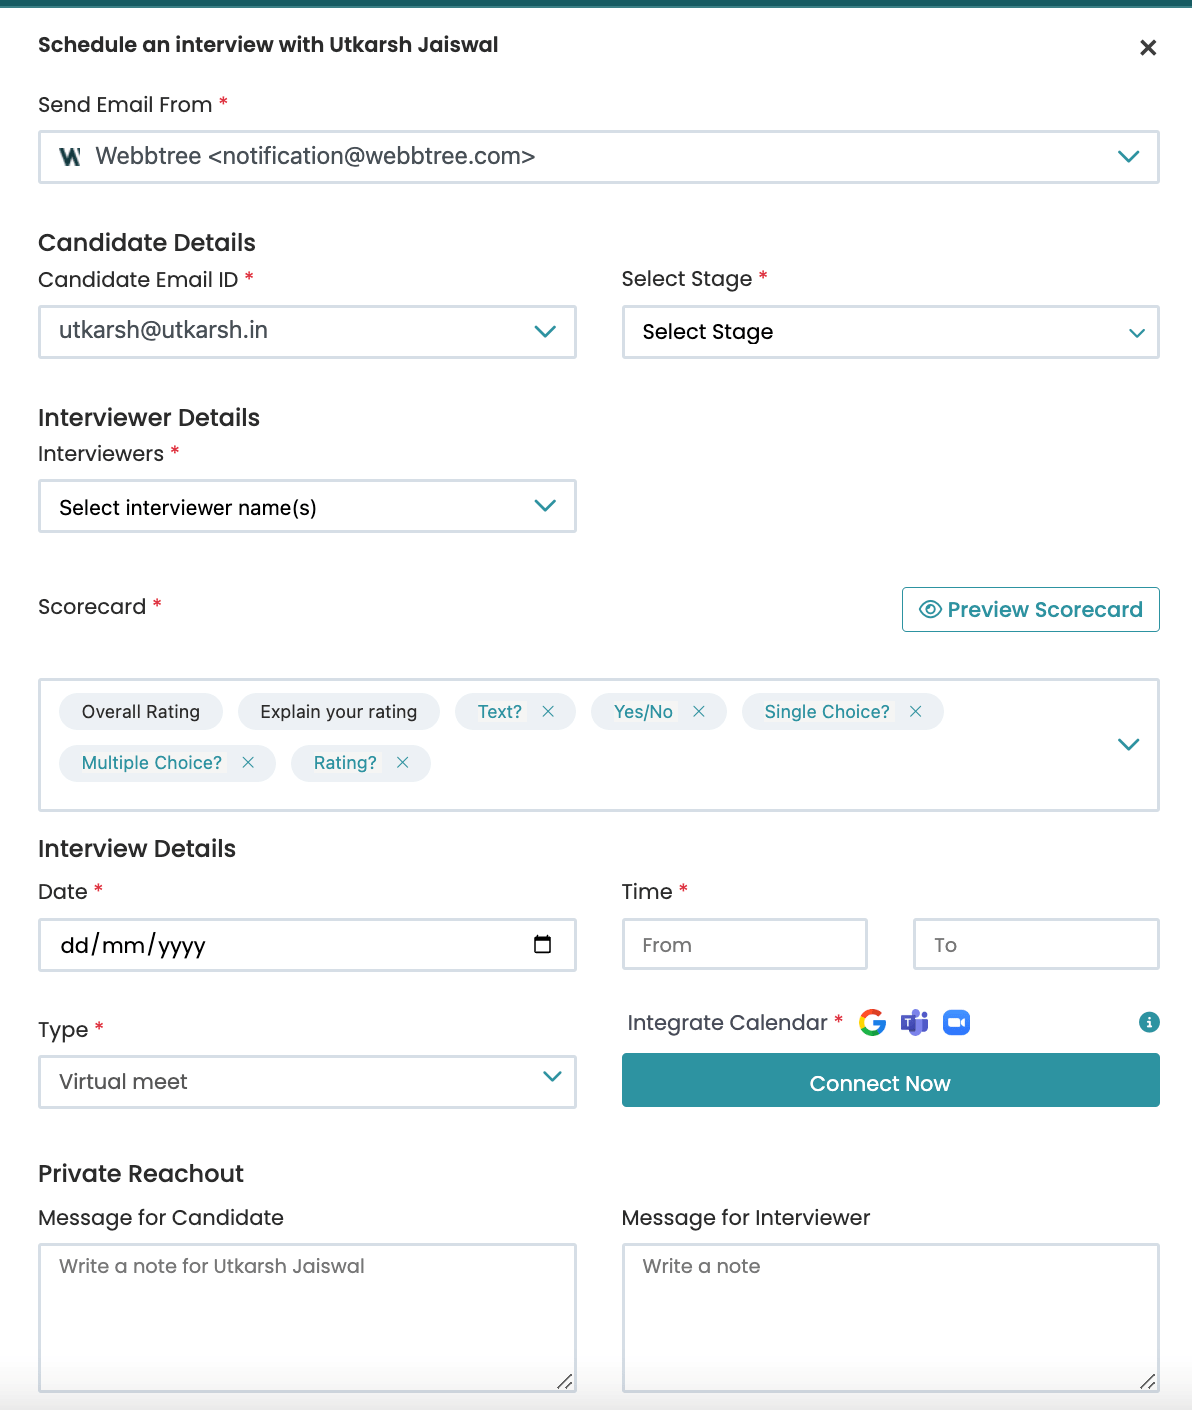Remove the Rating? scorecard tag
The height and width of the screenshot is (1410, 1192).
pos(402,763)
